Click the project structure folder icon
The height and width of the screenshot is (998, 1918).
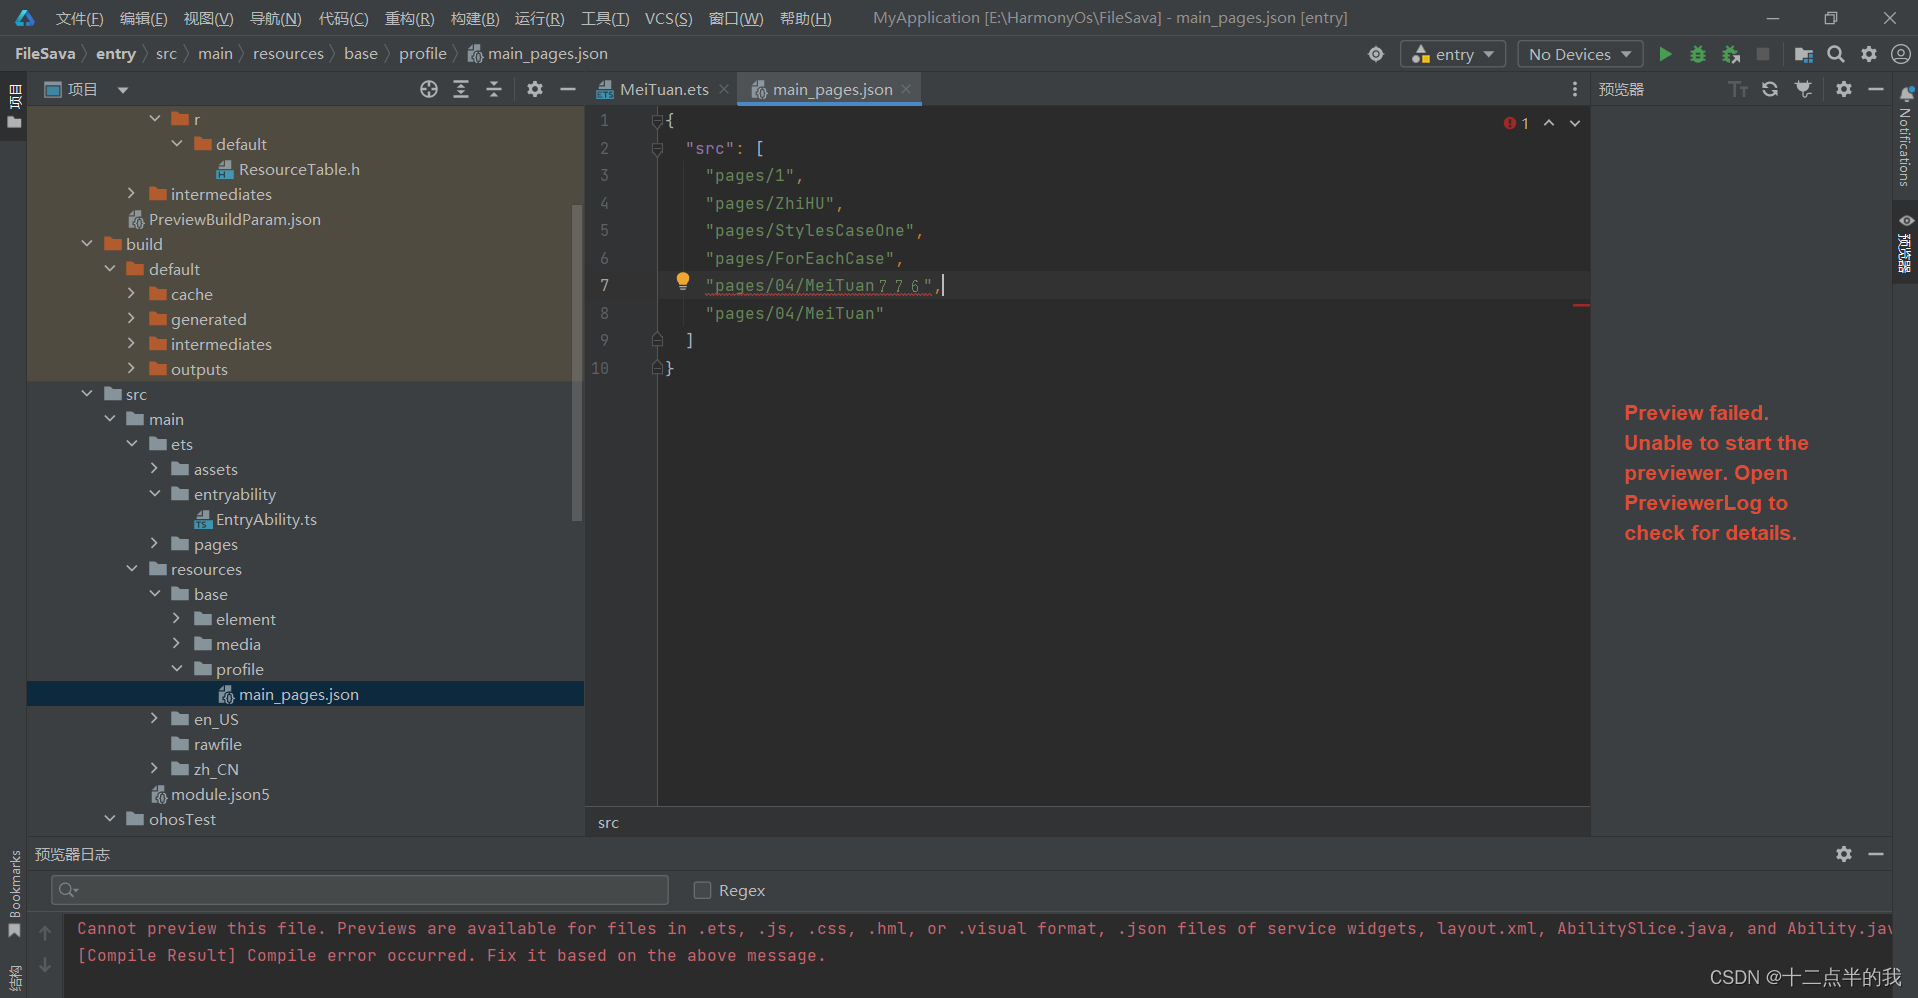pos(1804,54)
